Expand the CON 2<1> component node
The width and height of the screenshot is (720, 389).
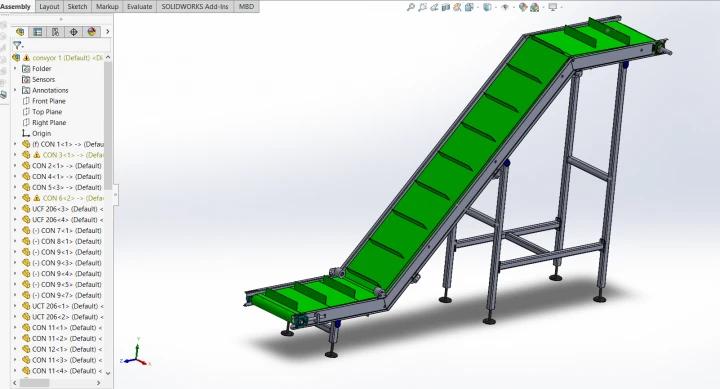[x=15, y=165]
